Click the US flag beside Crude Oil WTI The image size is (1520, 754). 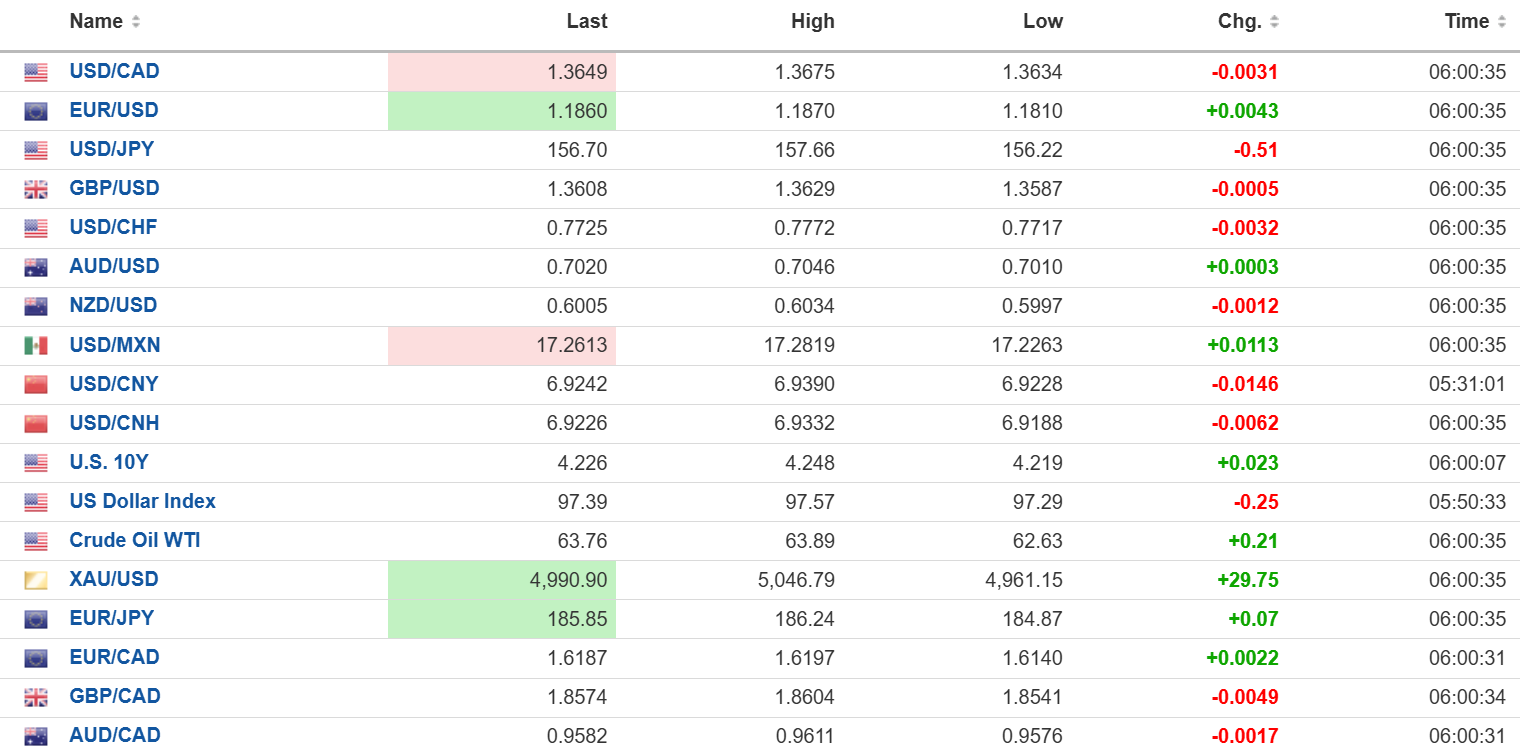point(36,541)
